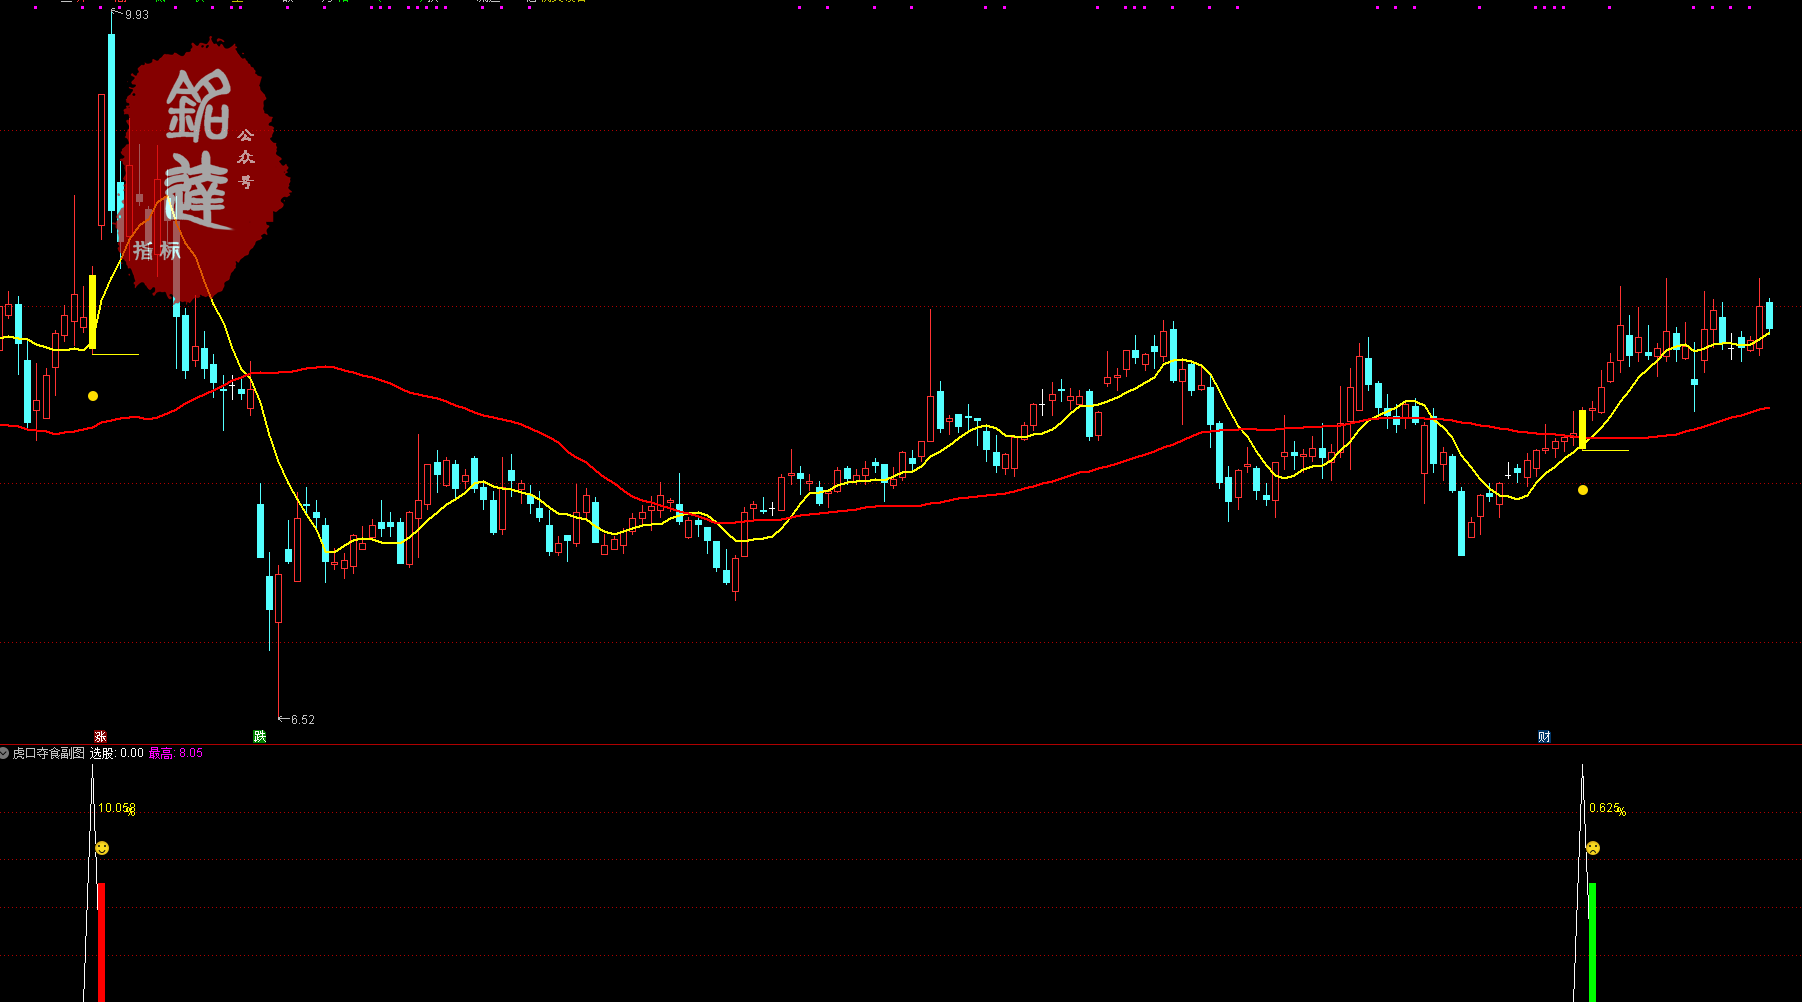Click the red 涨 marker icon
1802x1002 pixels.
(100, 737)
